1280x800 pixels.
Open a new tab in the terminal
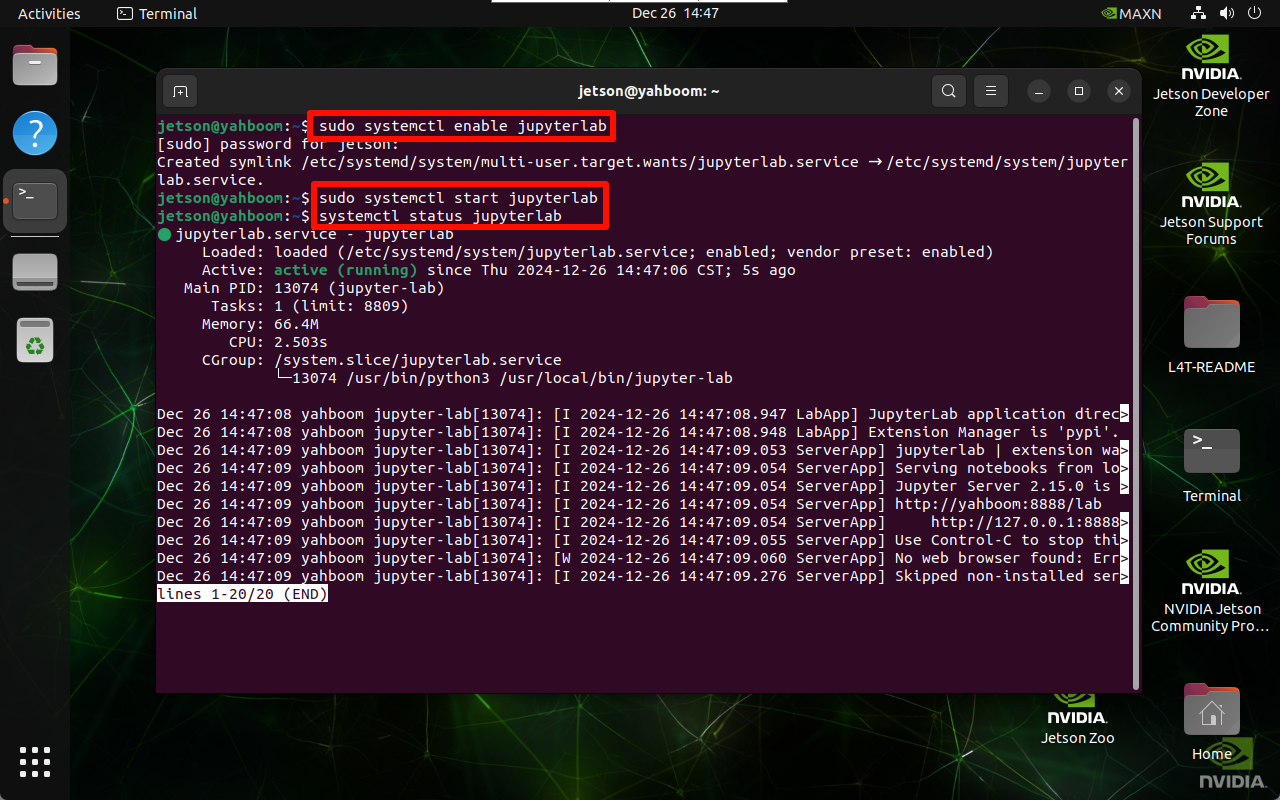tap(180, 91)
